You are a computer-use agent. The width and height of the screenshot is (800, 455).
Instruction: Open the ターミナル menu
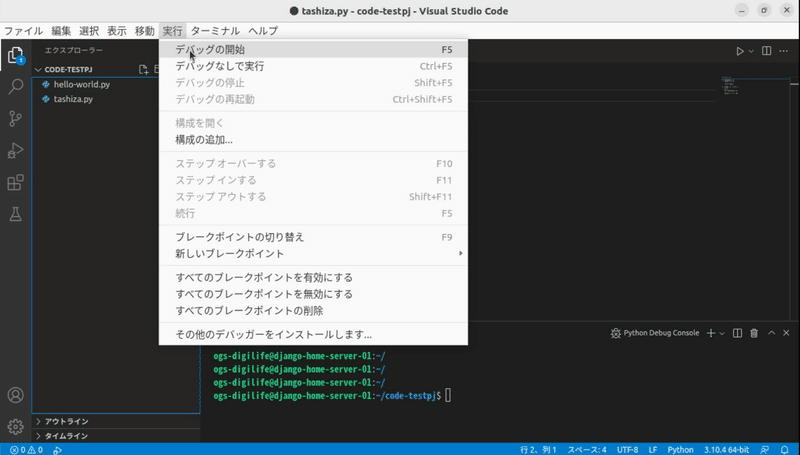(215, 31)
